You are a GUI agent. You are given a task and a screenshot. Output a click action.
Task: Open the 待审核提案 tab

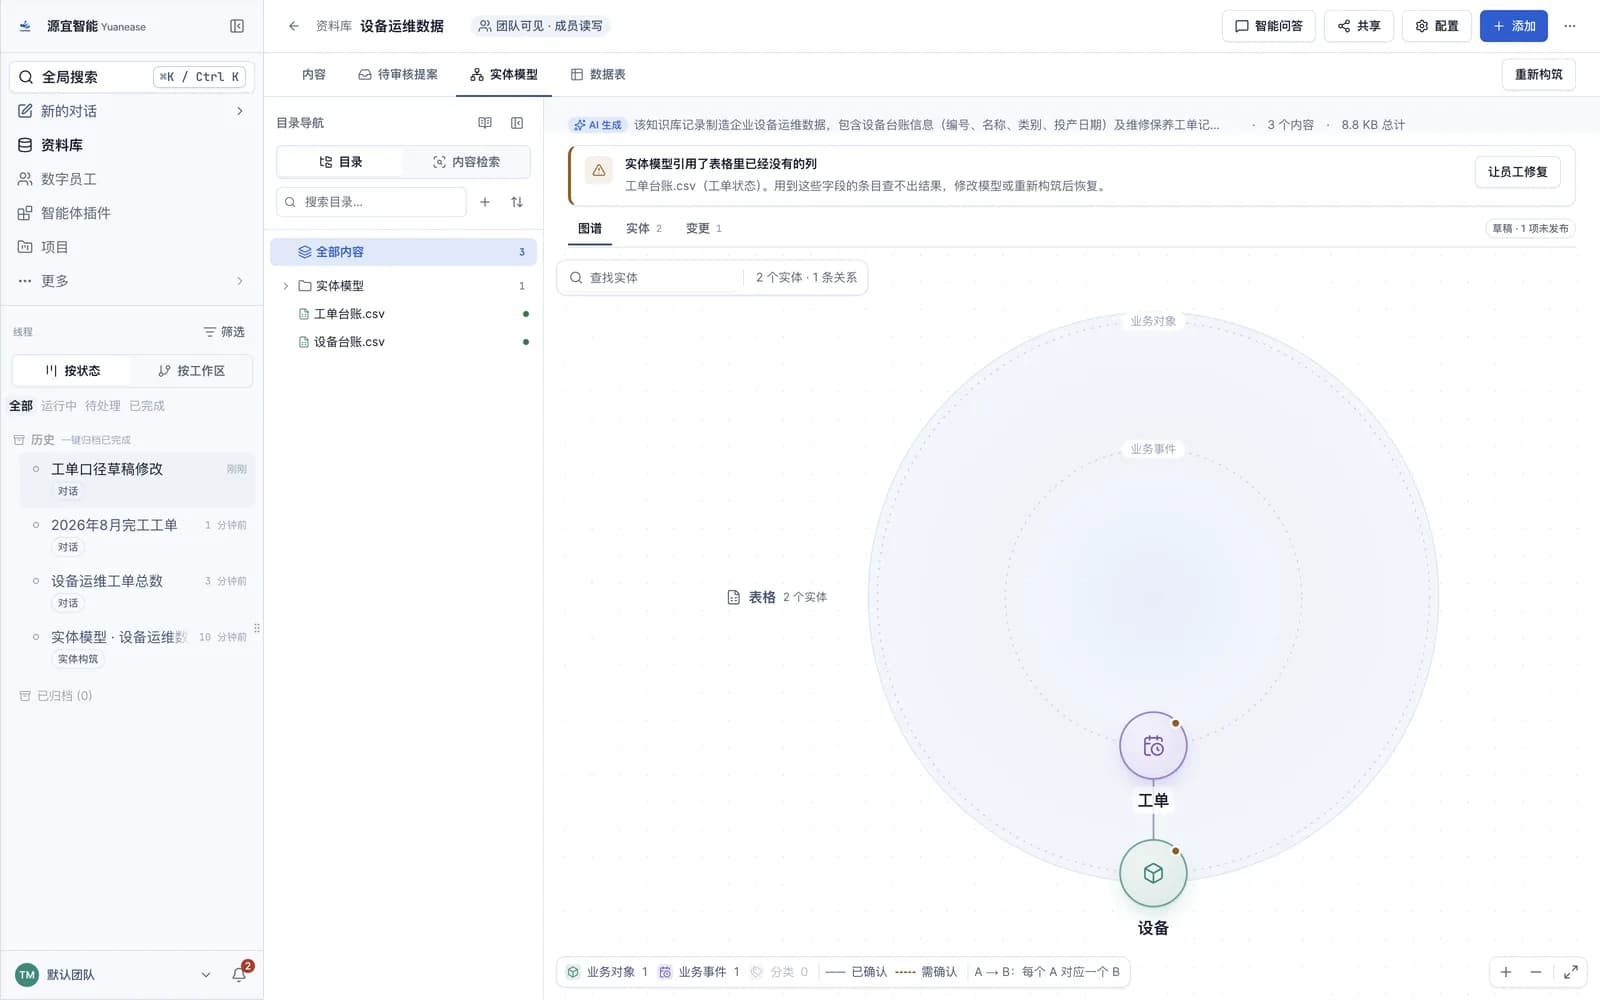pyautogui.click(x=398, y=75)
